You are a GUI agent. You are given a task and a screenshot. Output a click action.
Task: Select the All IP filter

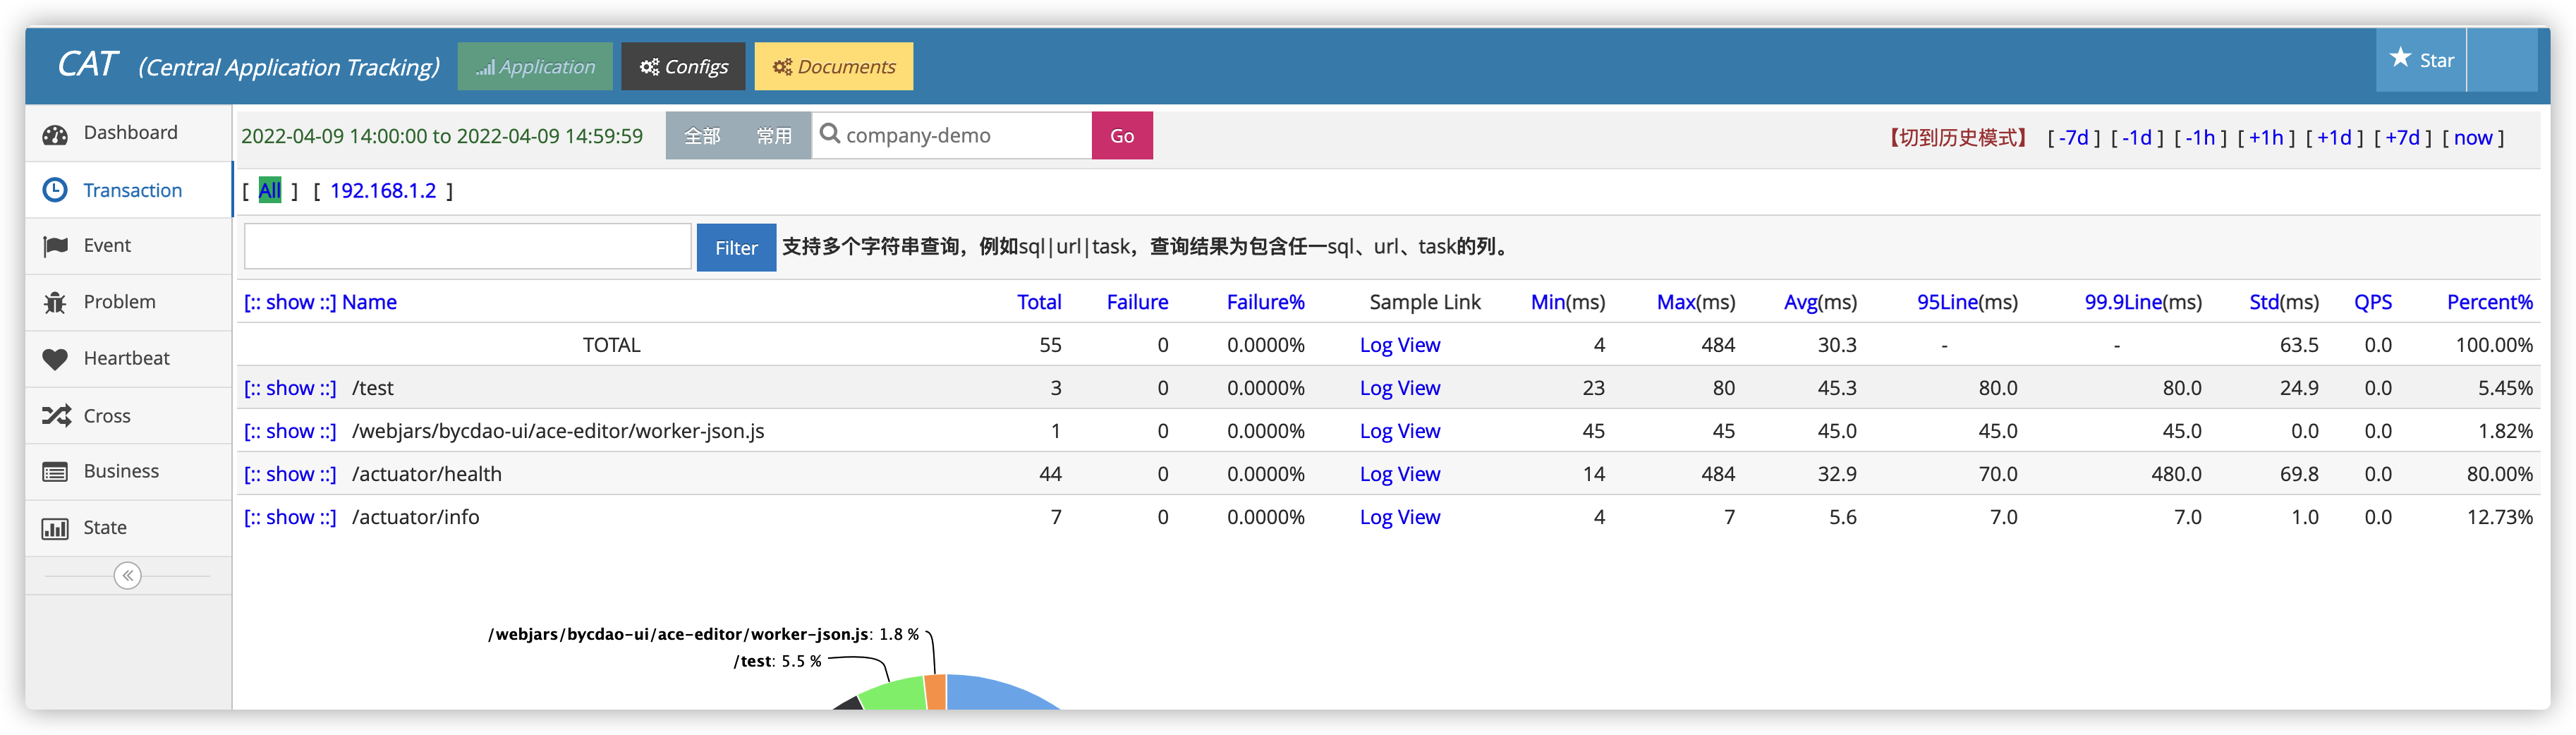(x=270, y=190)
